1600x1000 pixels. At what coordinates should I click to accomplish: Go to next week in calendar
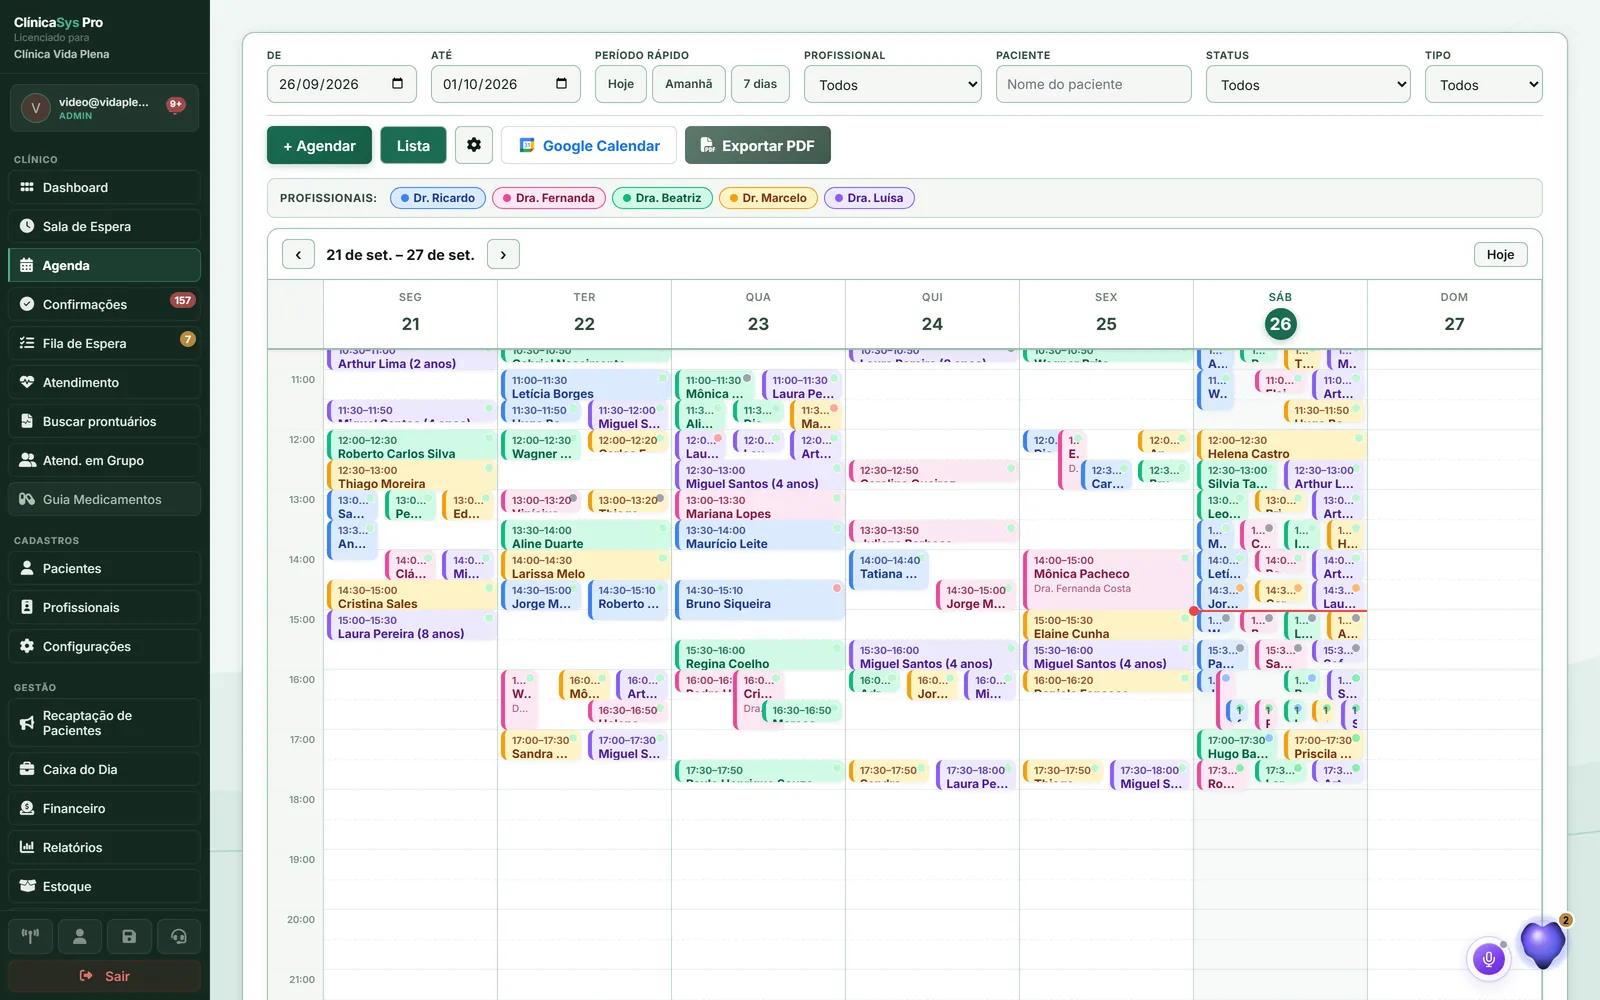pos(503,255)
